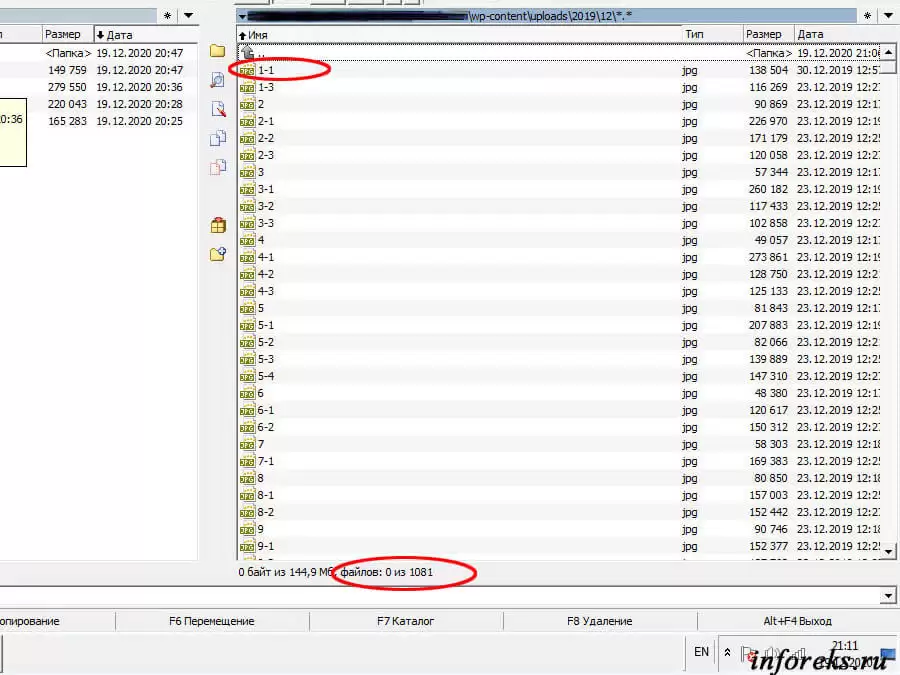Open right panel favorites asterisk button
Viewport: 900px width, 675px height.
pos(868,16)
